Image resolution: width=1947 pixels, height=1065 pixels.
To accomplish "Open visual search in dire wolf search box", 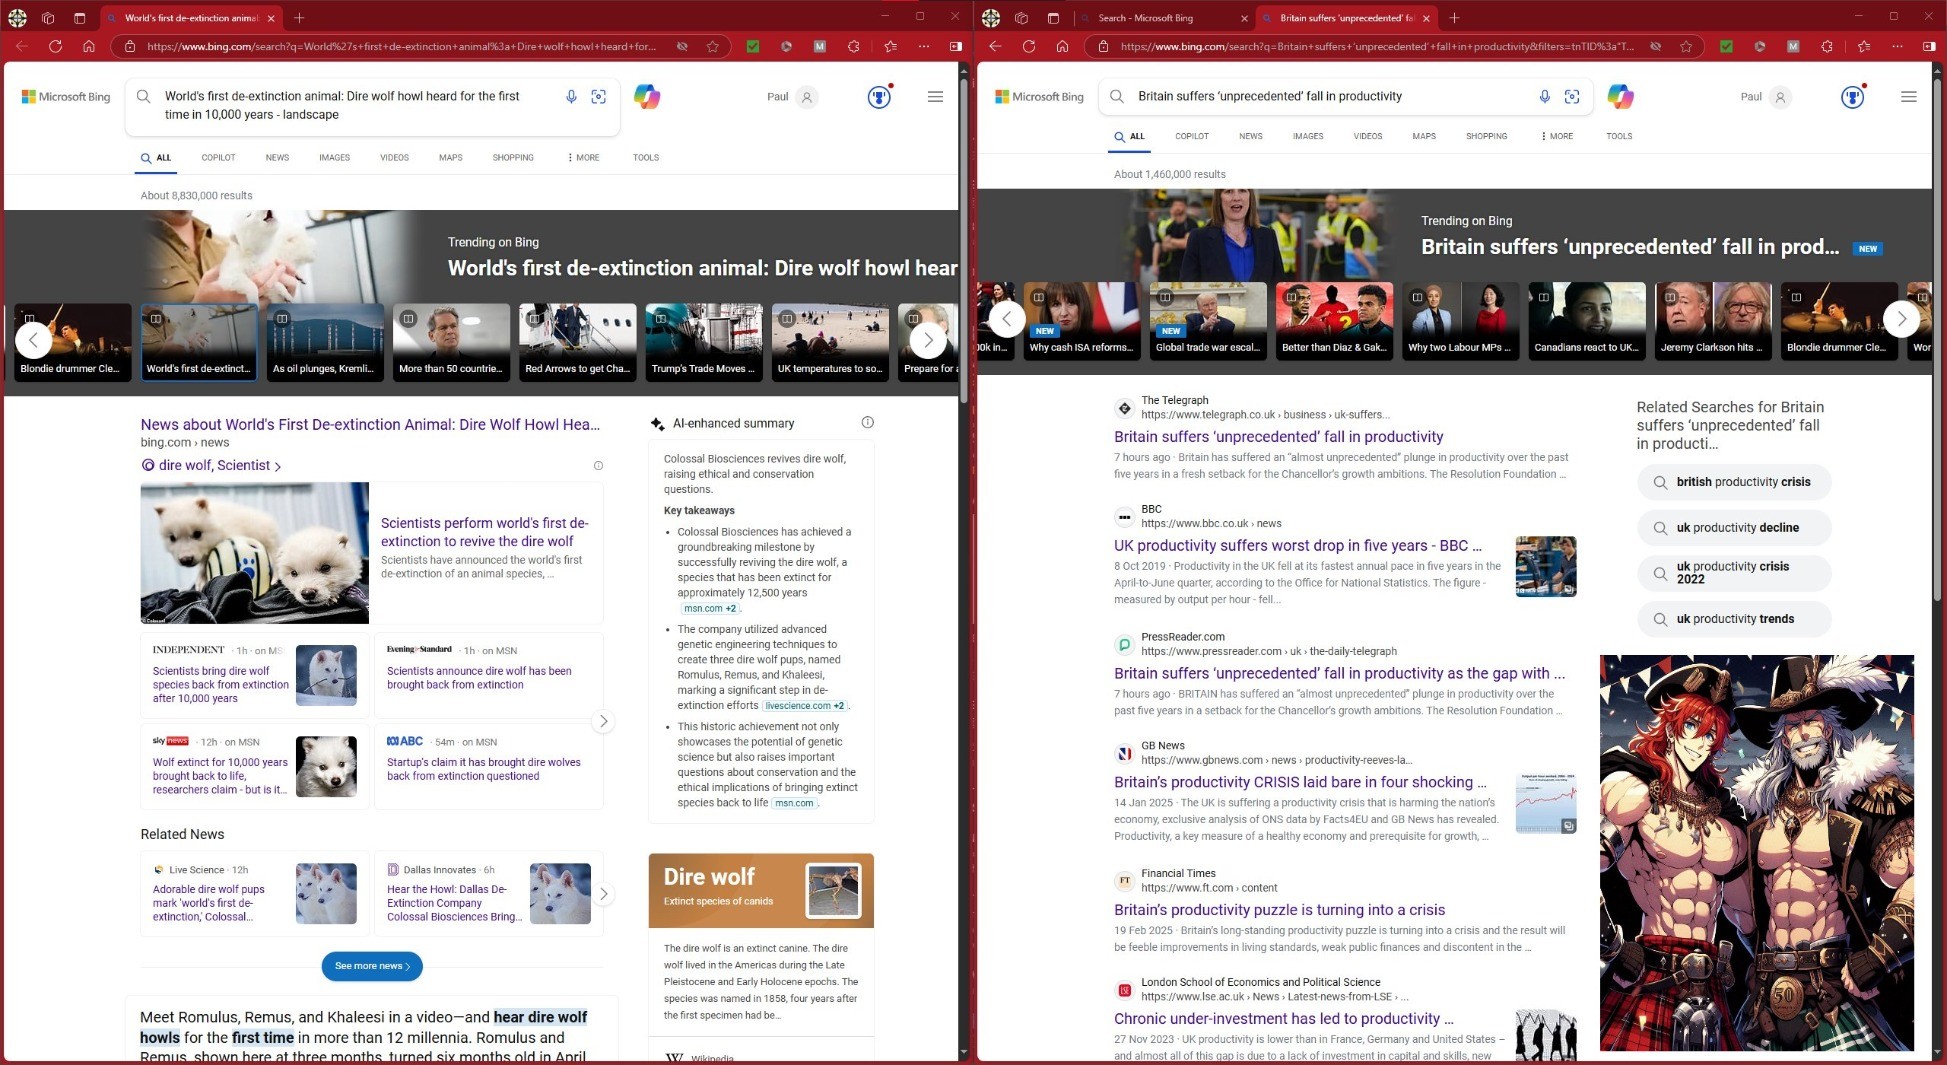I will pyautogui.click(x=599, y=97).
